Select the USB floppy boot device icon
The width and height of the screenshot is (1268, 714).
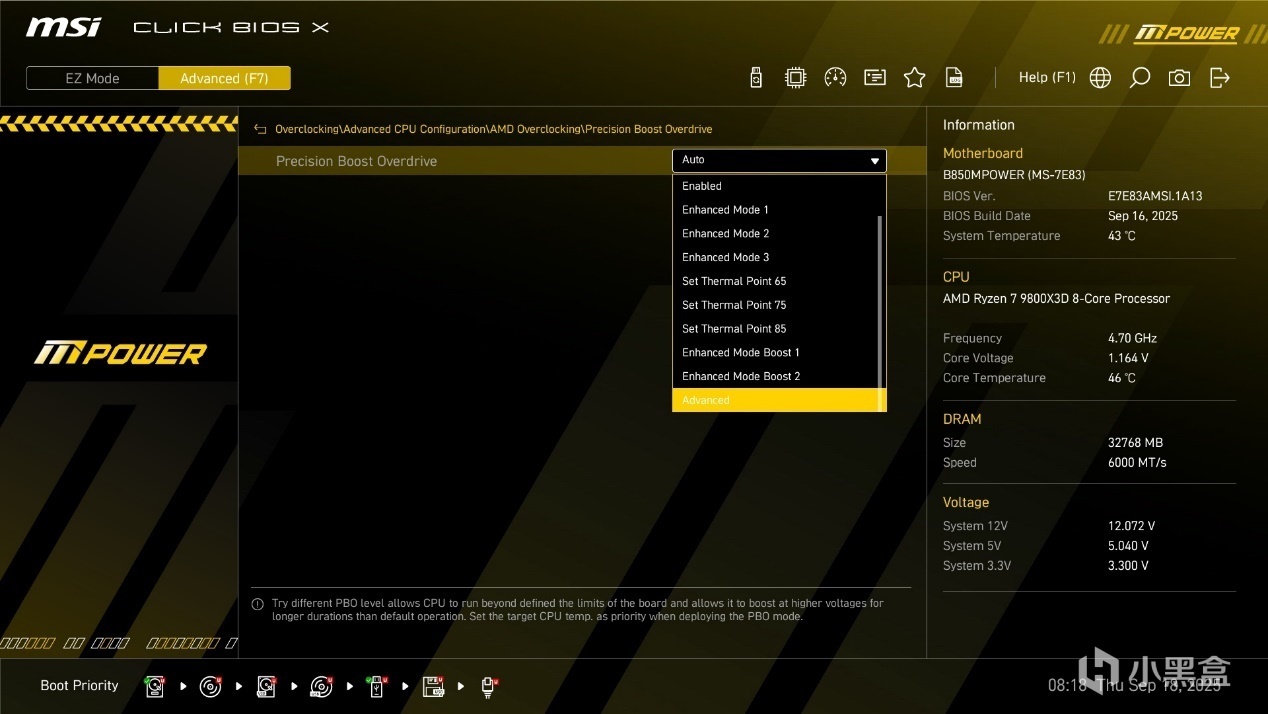433,686
